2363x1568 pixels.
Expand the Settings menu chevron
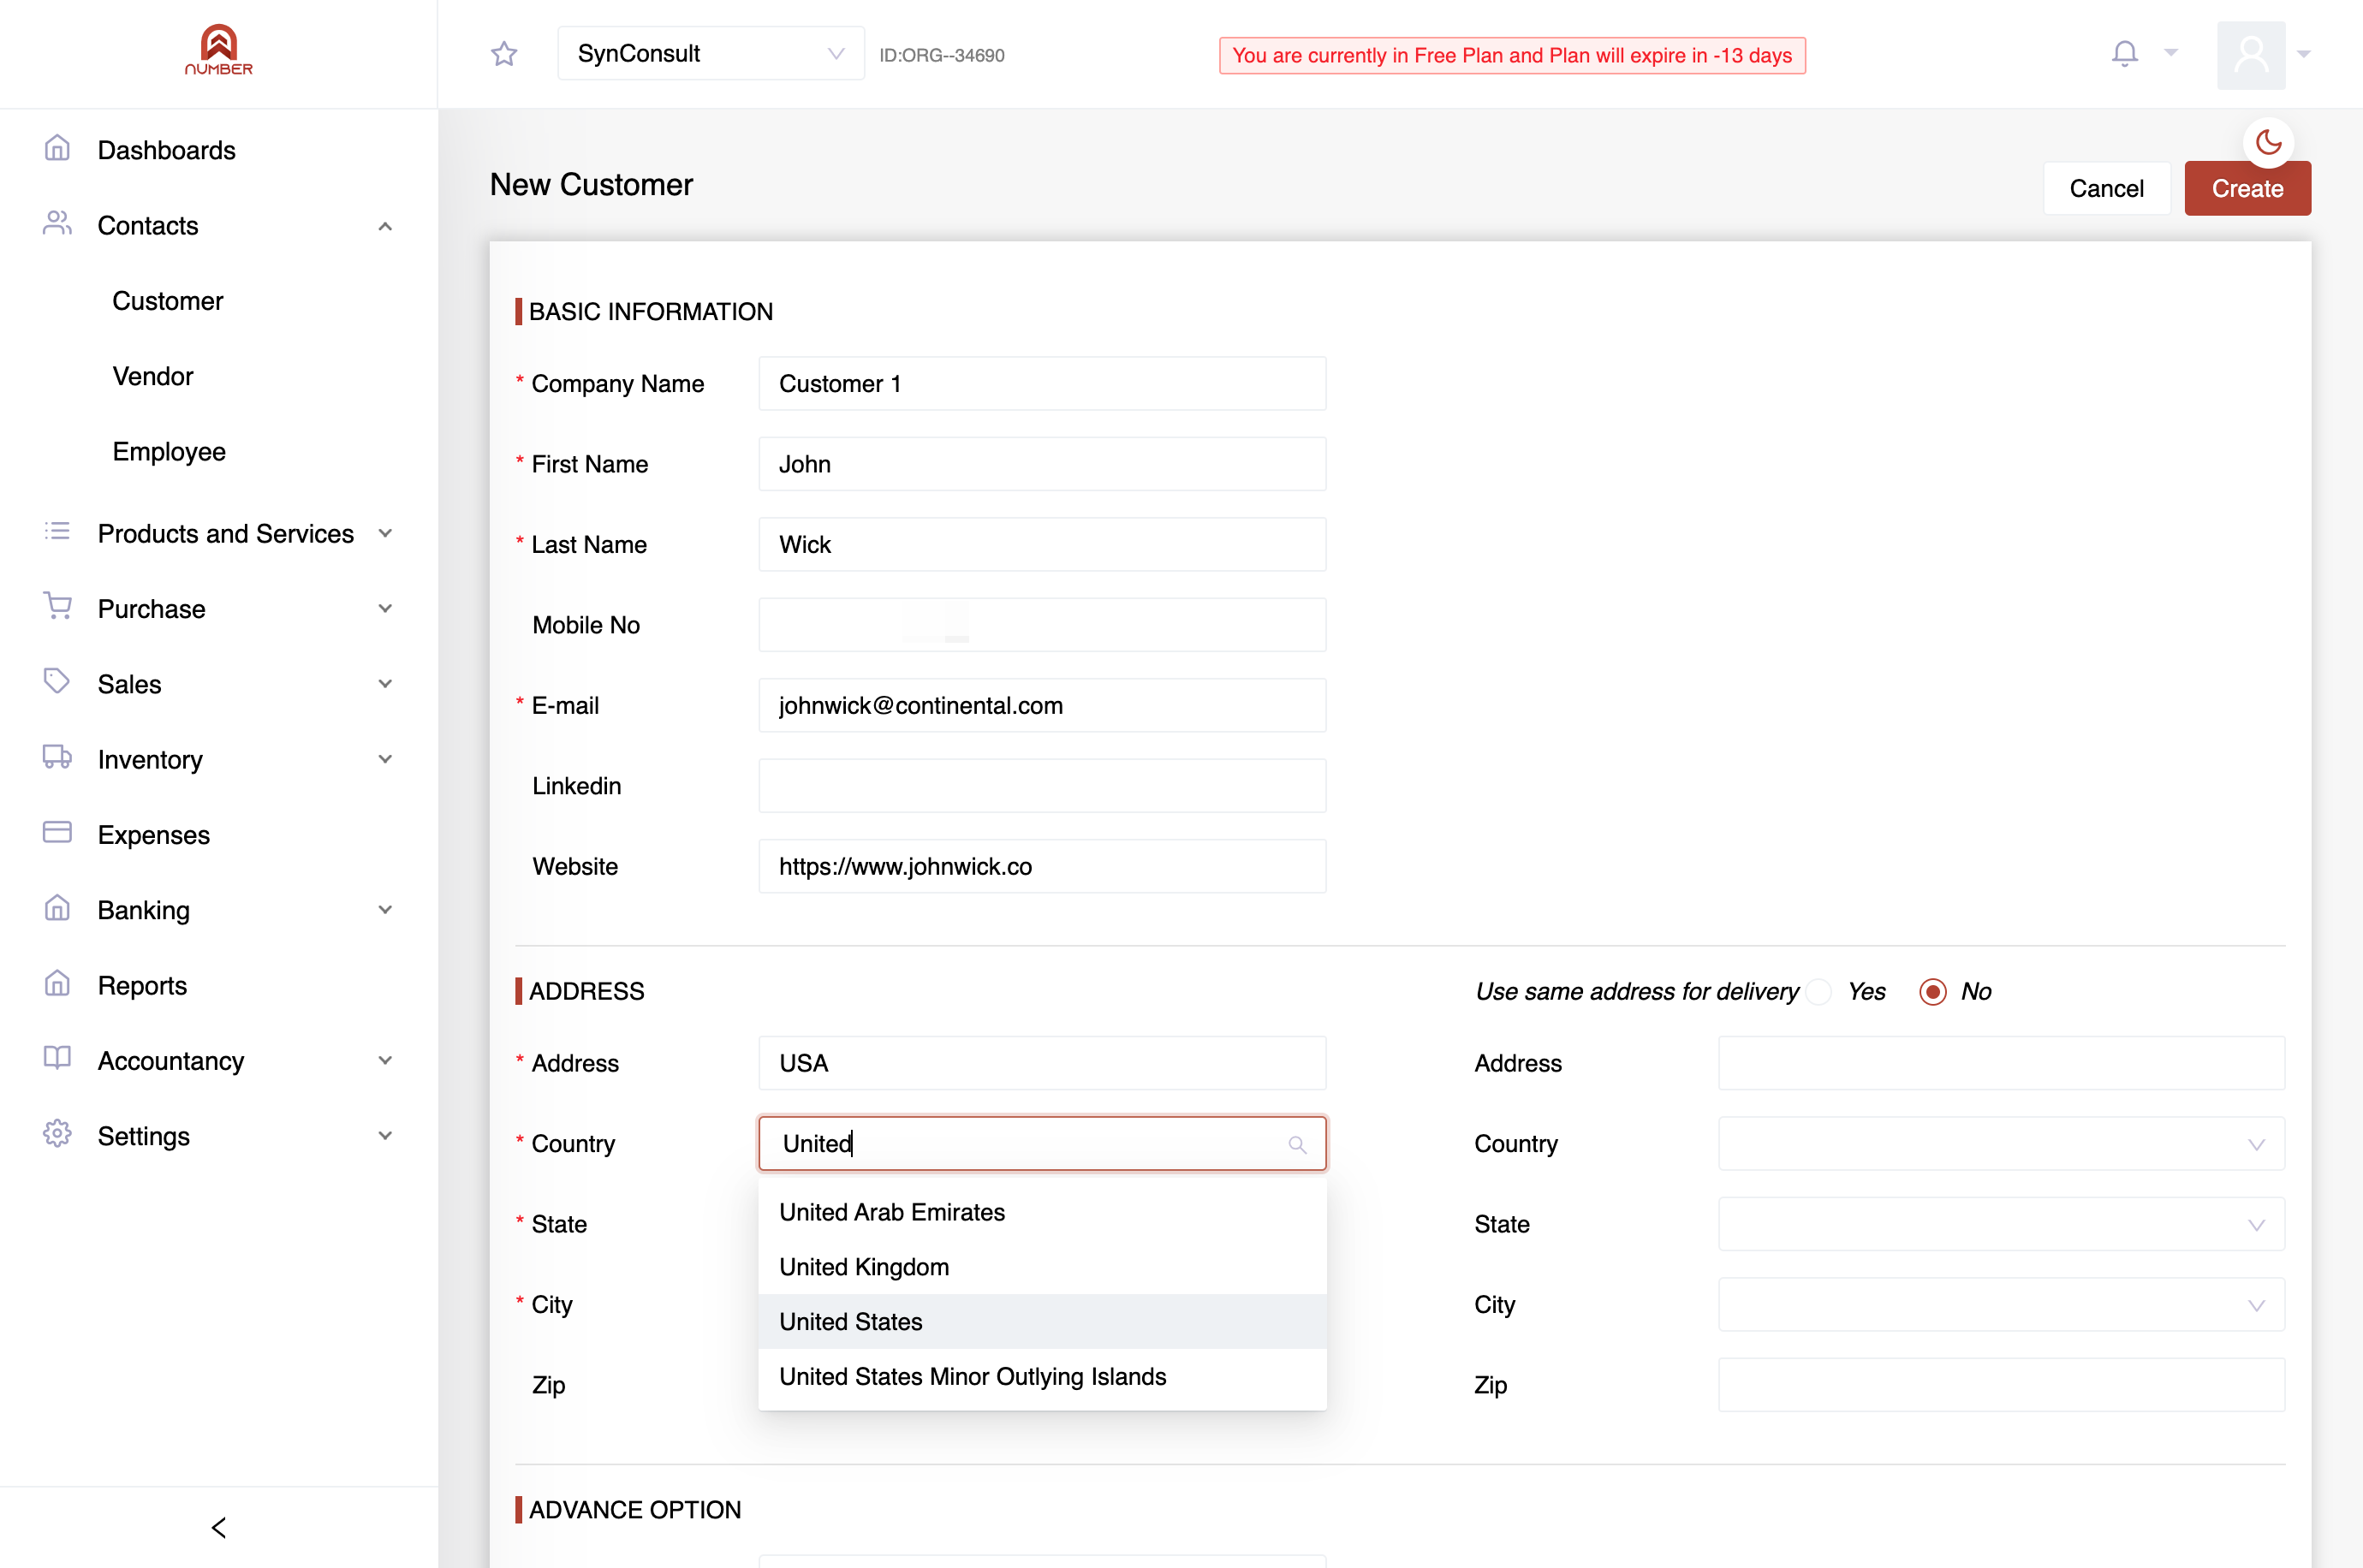coord(385,1136)
